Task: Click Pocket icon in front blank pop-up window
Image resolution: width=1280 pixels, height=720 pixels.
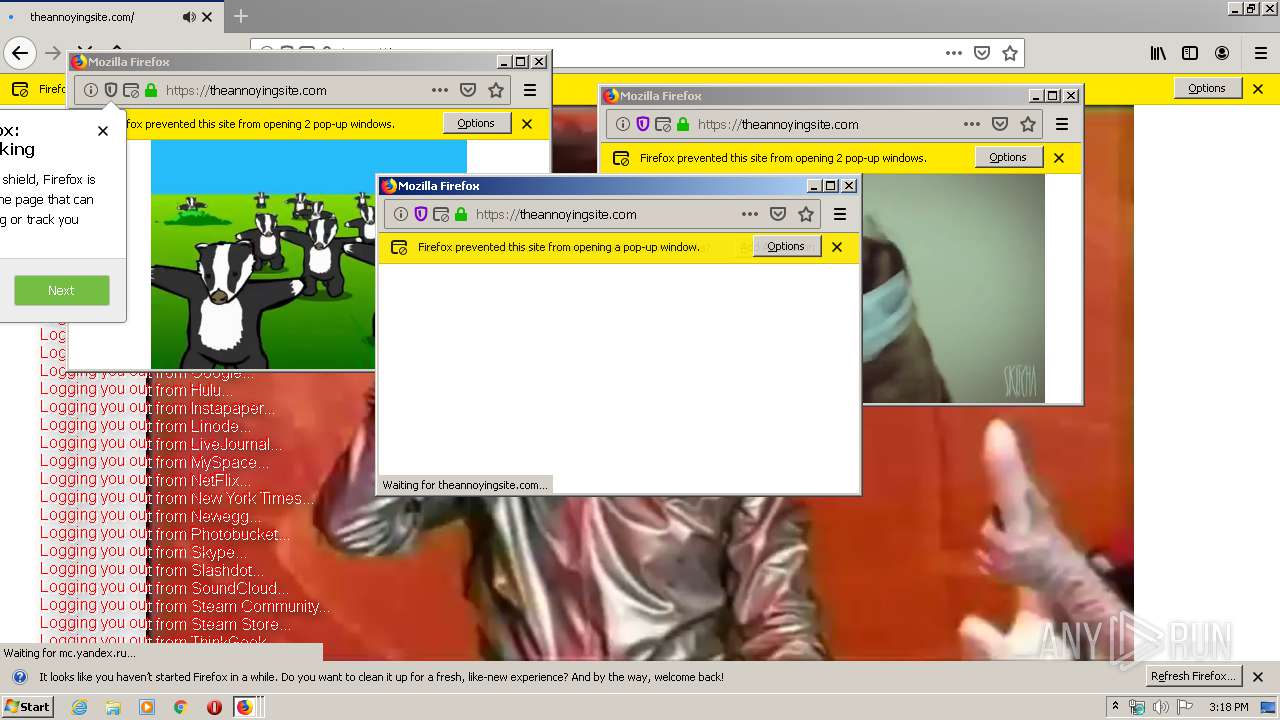Action: [777, 214]
